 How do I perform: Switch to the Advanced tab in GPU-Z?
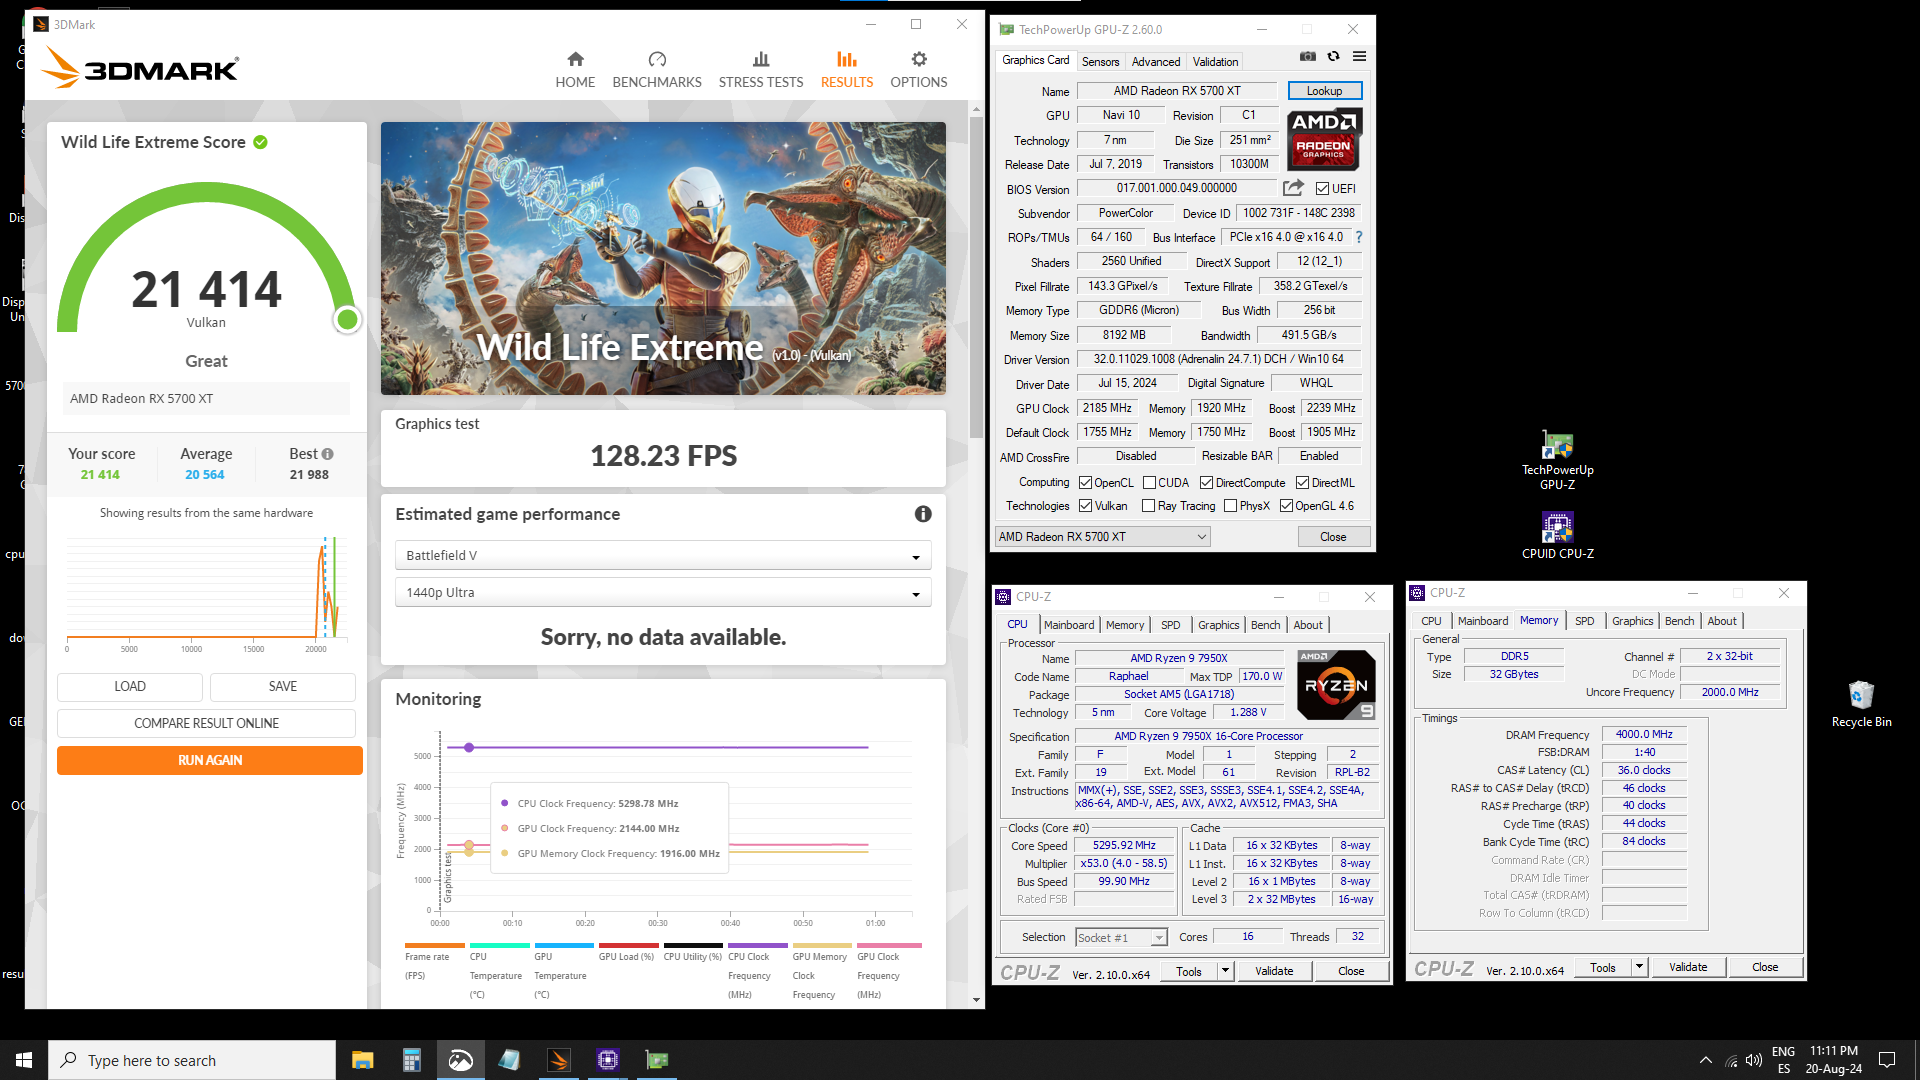(x=1156, y=62)
